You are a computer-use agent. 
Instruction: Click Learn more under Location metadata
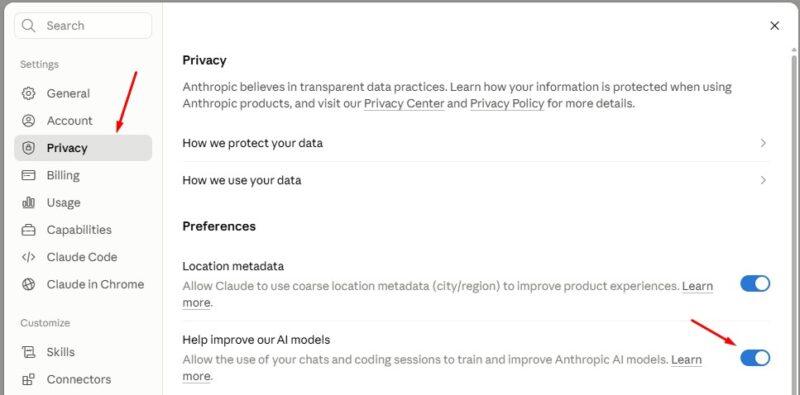tap(447, 294)
